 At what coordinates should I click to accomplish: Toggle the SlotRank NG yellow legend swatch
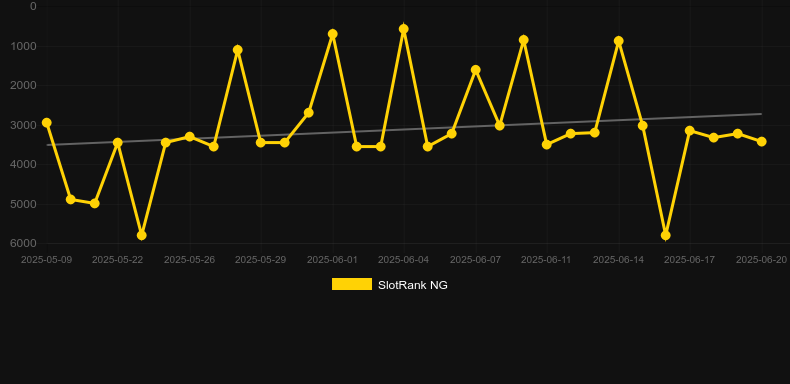pos(352,284)
